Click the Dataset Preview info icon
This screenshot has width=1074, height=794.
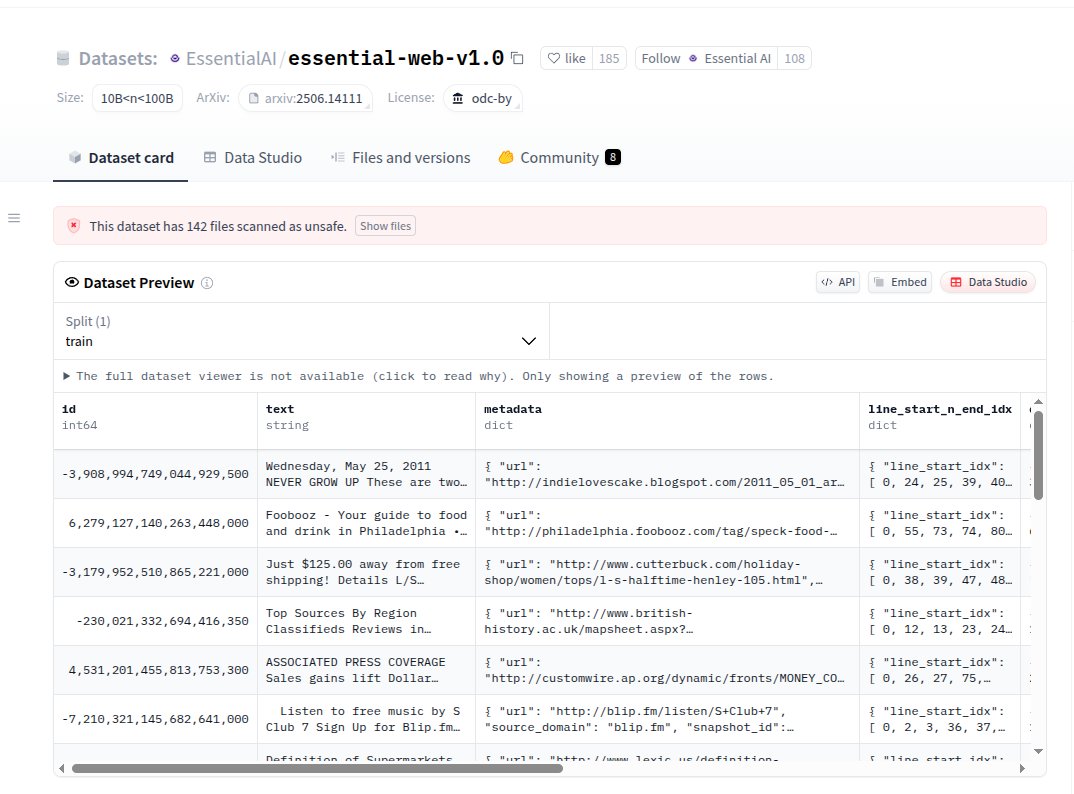pos(207,283)
